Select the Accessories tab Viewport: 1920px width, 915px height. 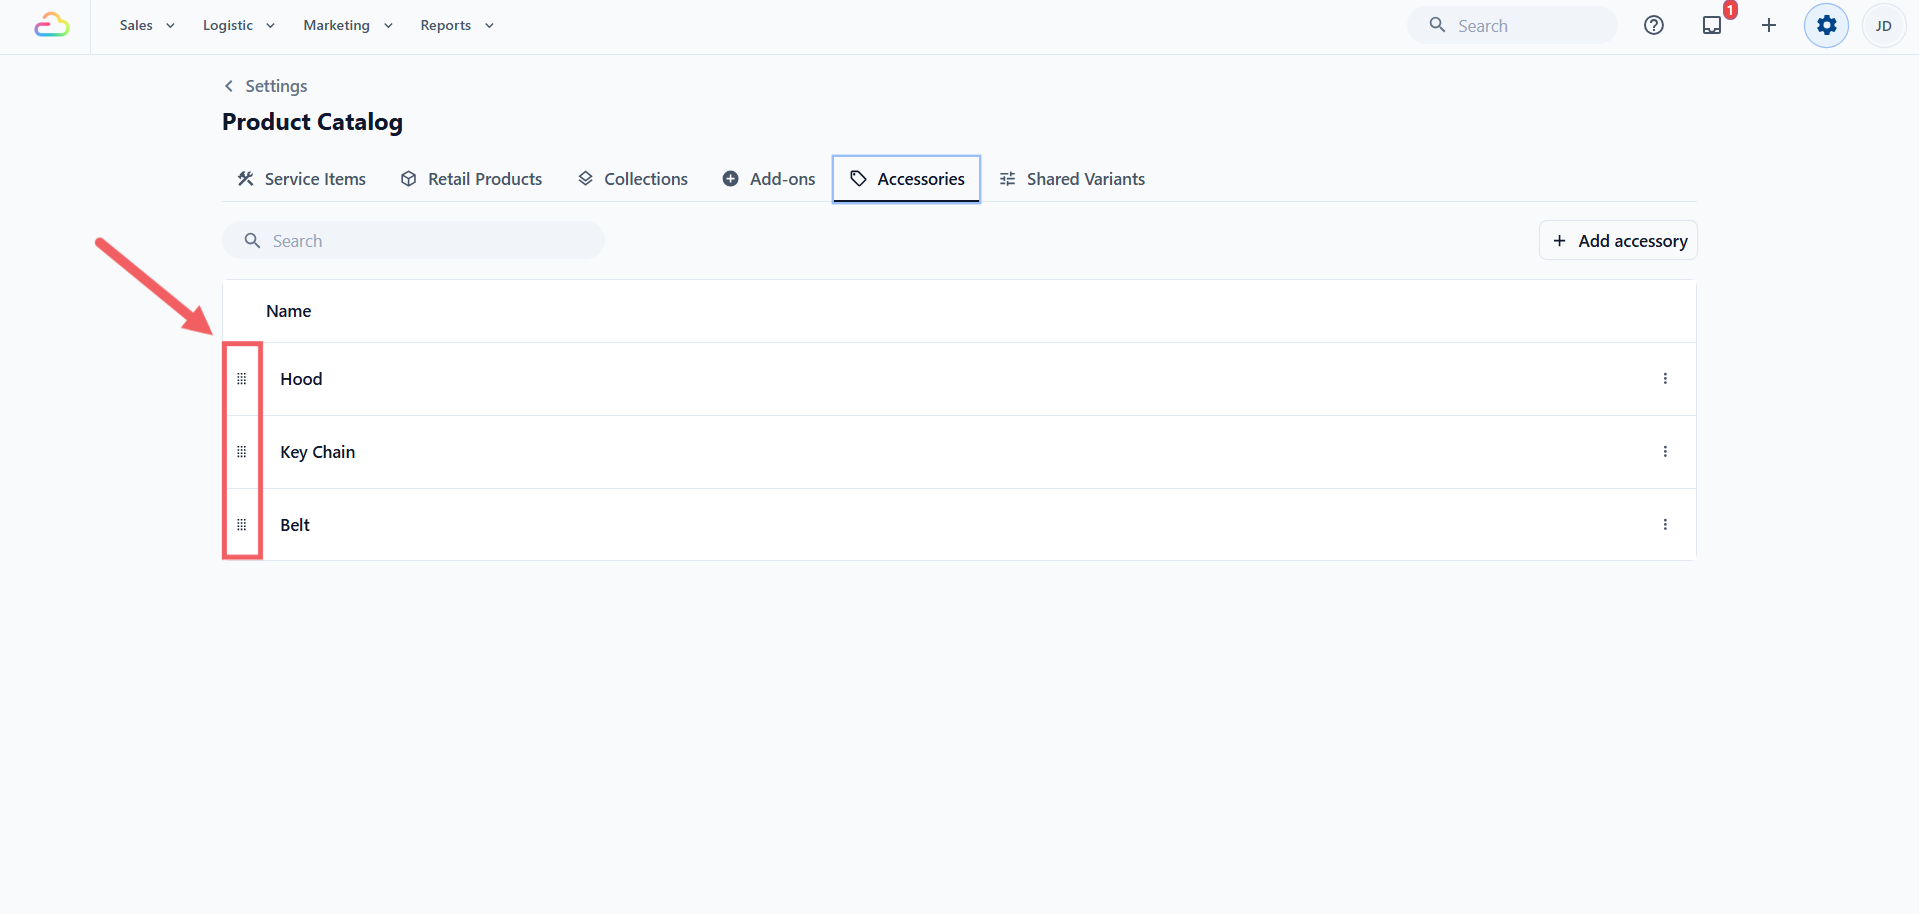coord(907,179)
